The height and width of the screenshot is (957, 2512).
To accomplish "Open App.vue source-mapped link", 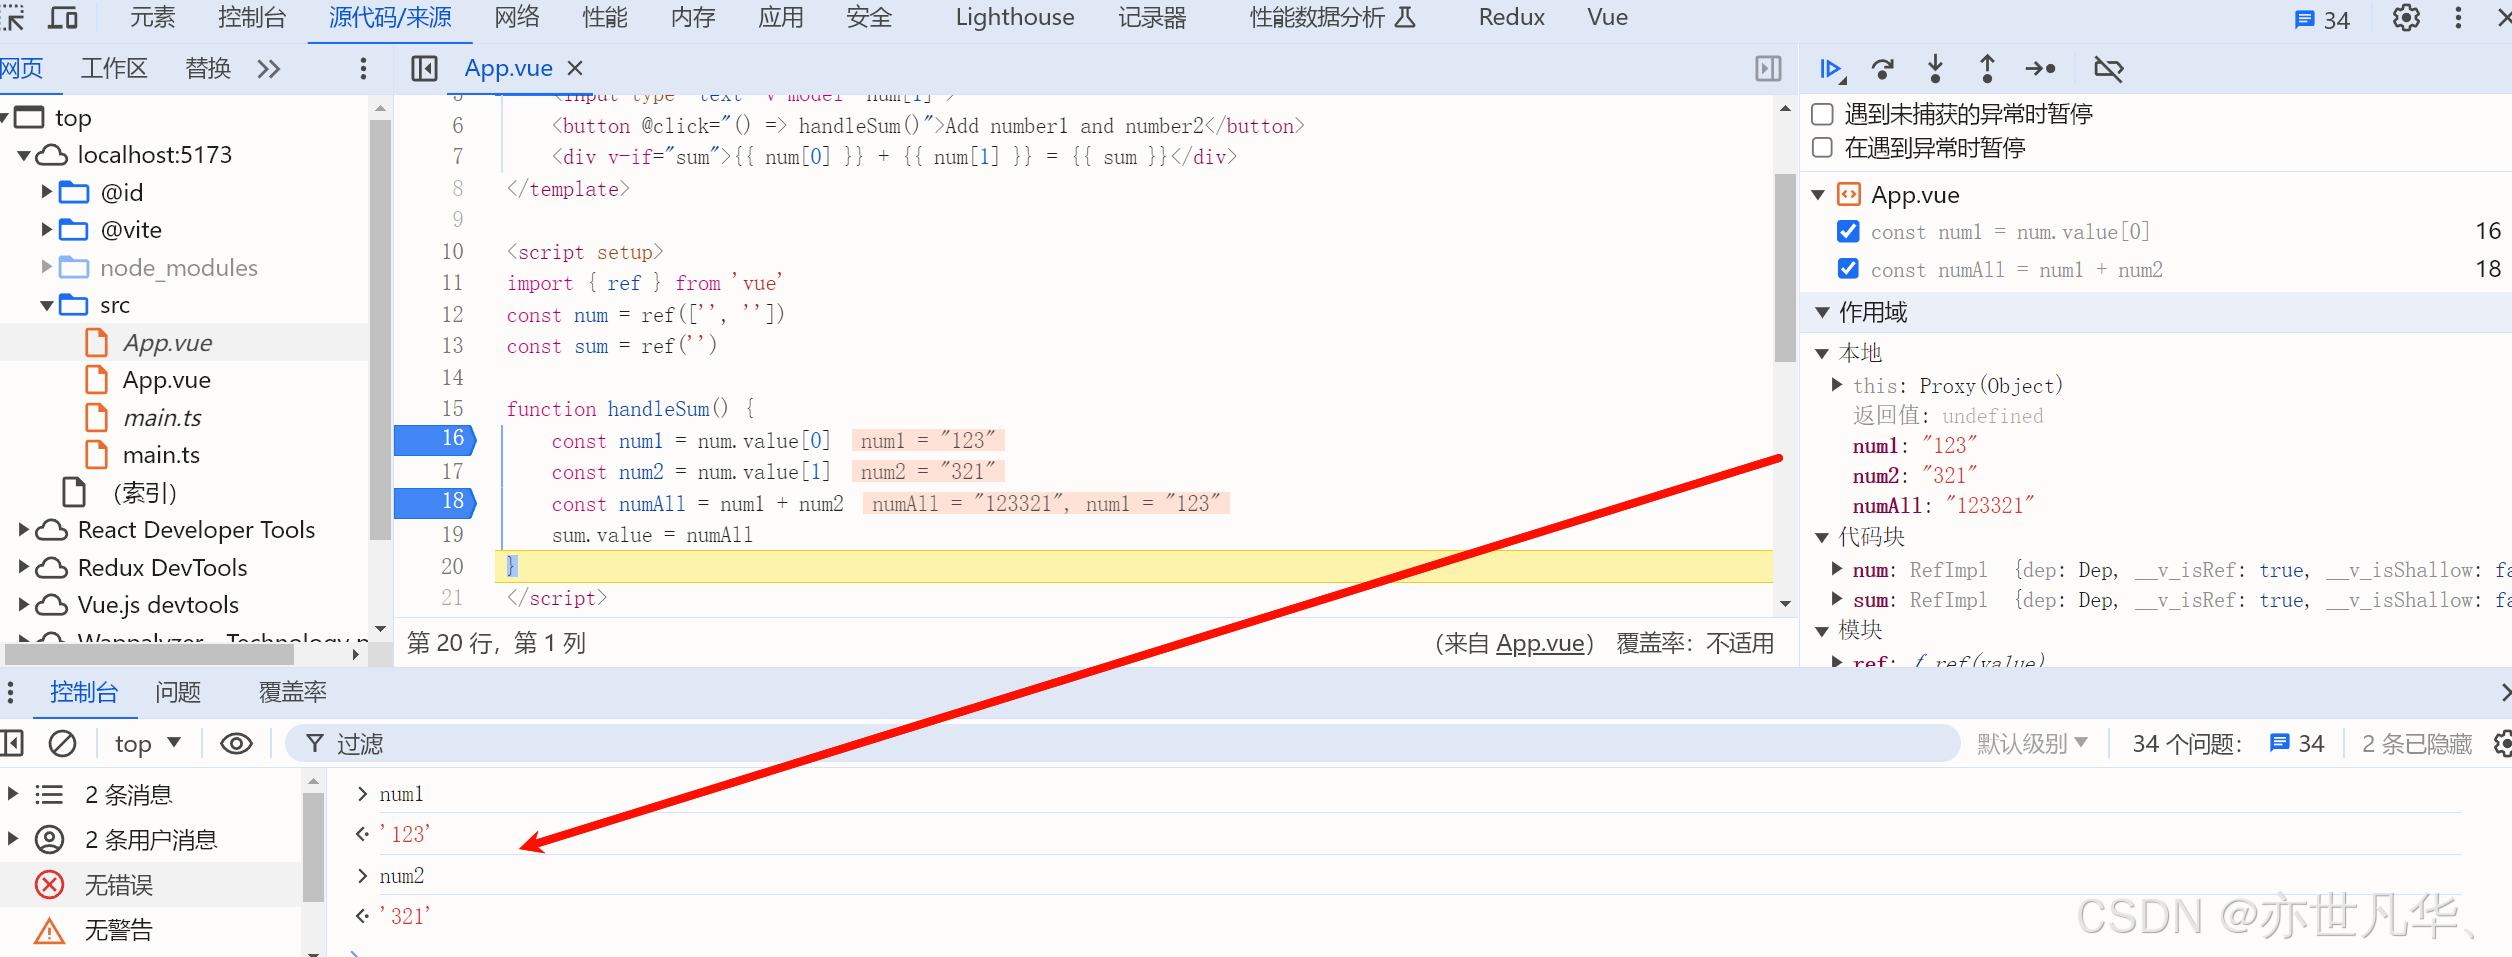I will (x=1540, y=643).
